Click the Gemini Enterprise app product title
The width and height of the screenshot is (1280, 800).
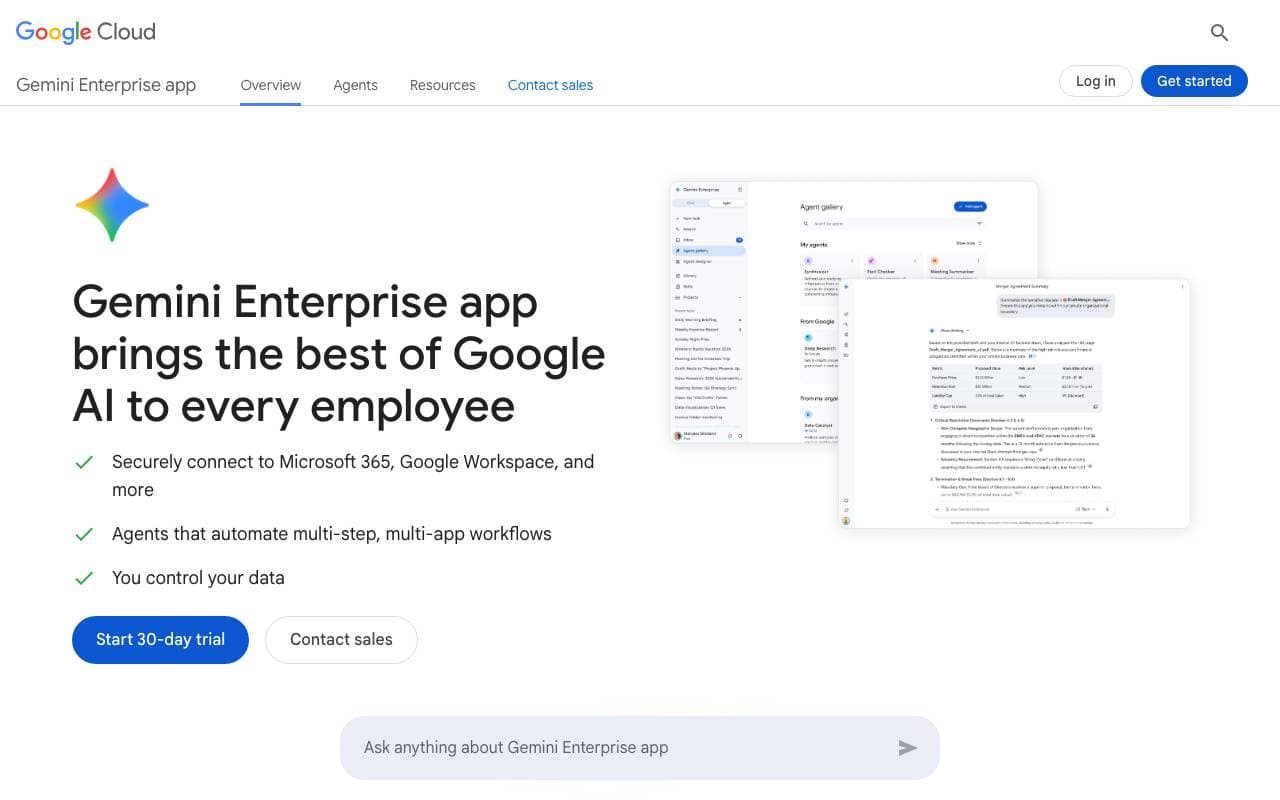point(106,85)
